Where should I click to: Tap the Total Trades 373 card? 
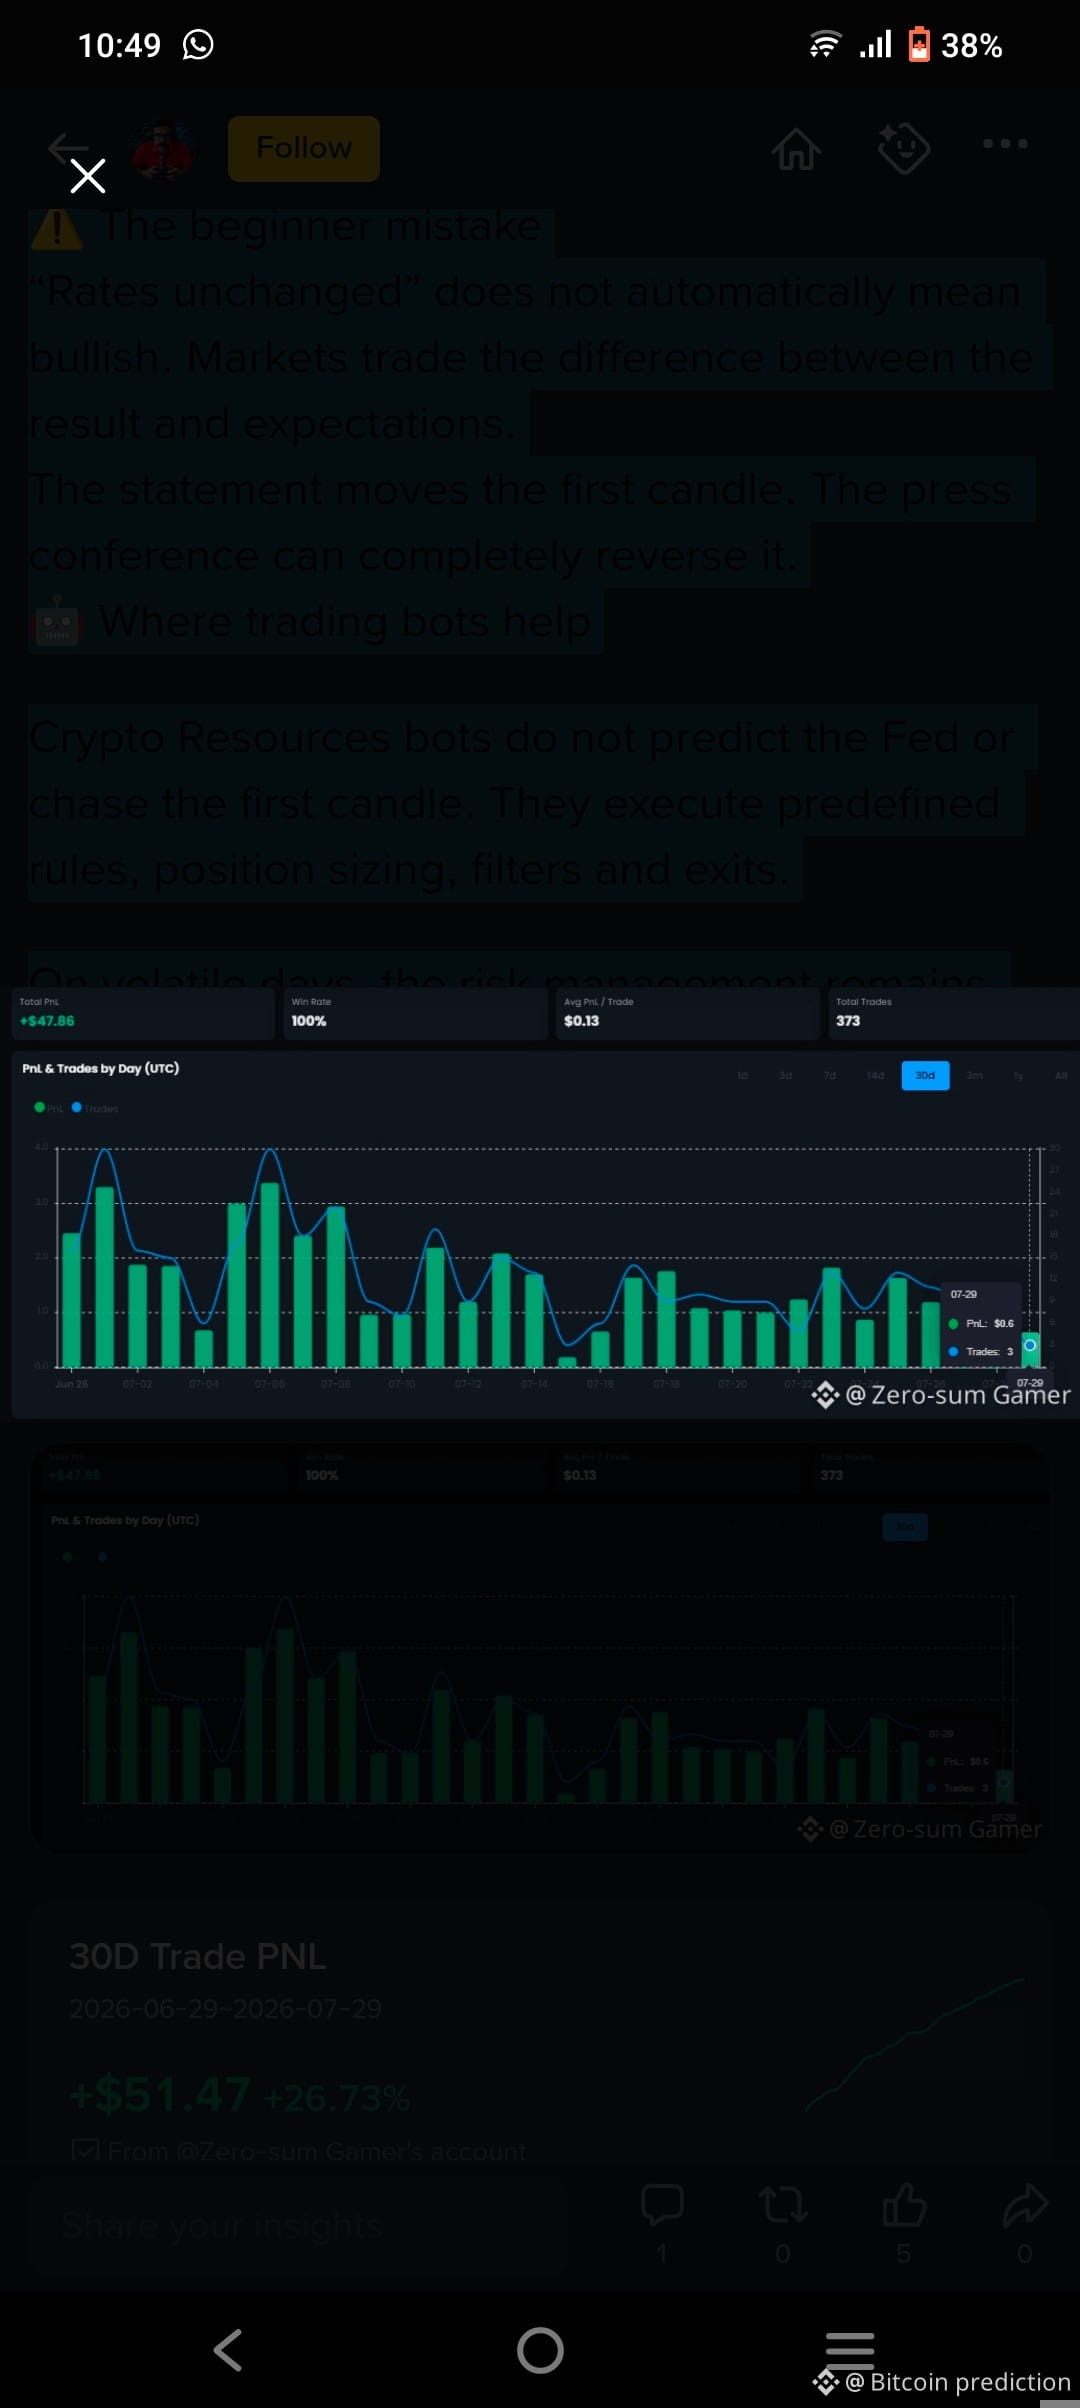pos(953,1013)
